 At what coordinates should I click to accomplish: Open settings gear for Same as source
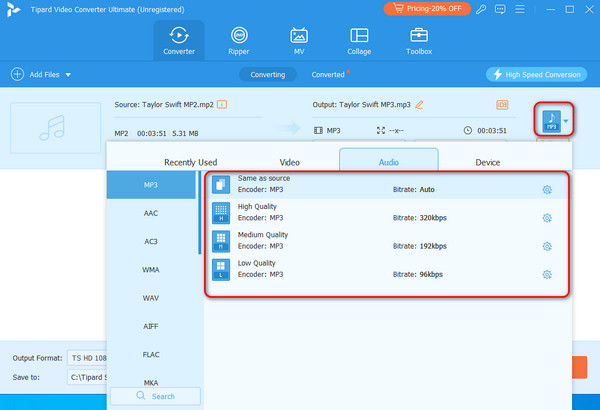point(547,189)
